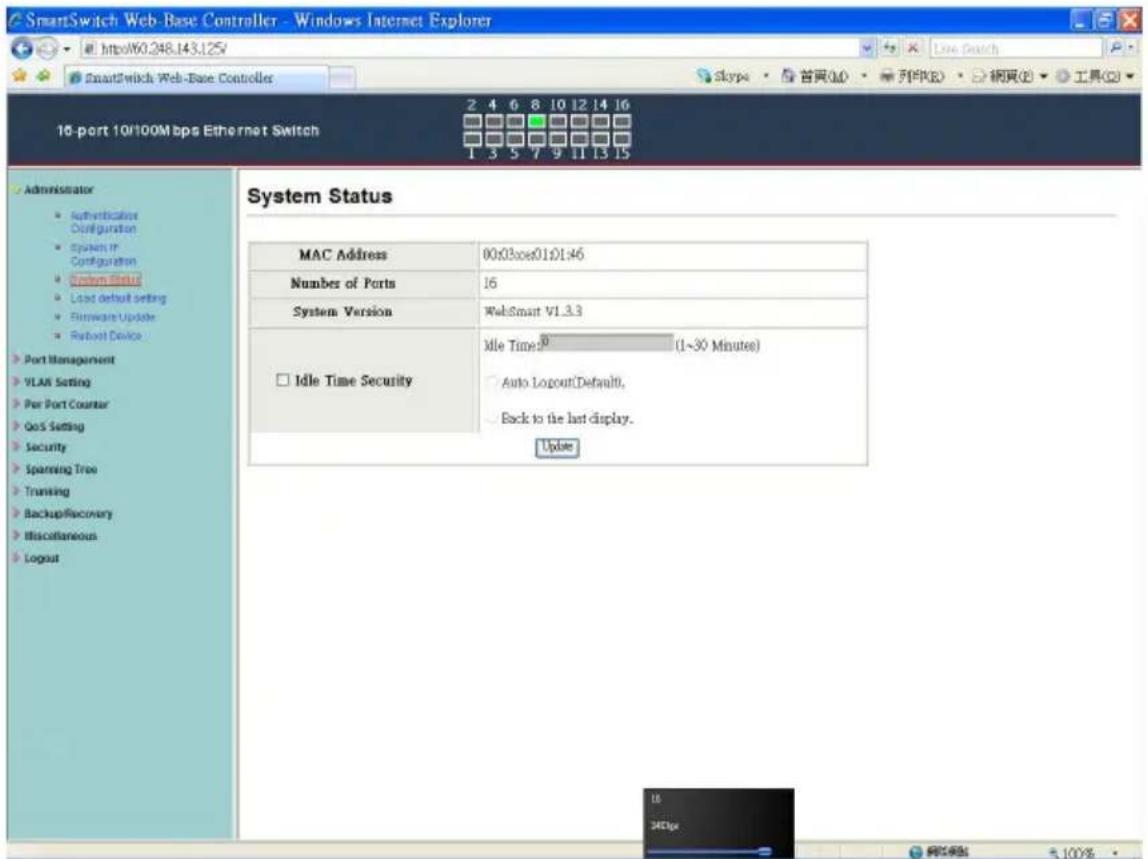Open the recent pages dropdown arrow
Screen dimensions: 1148x859
67,49
